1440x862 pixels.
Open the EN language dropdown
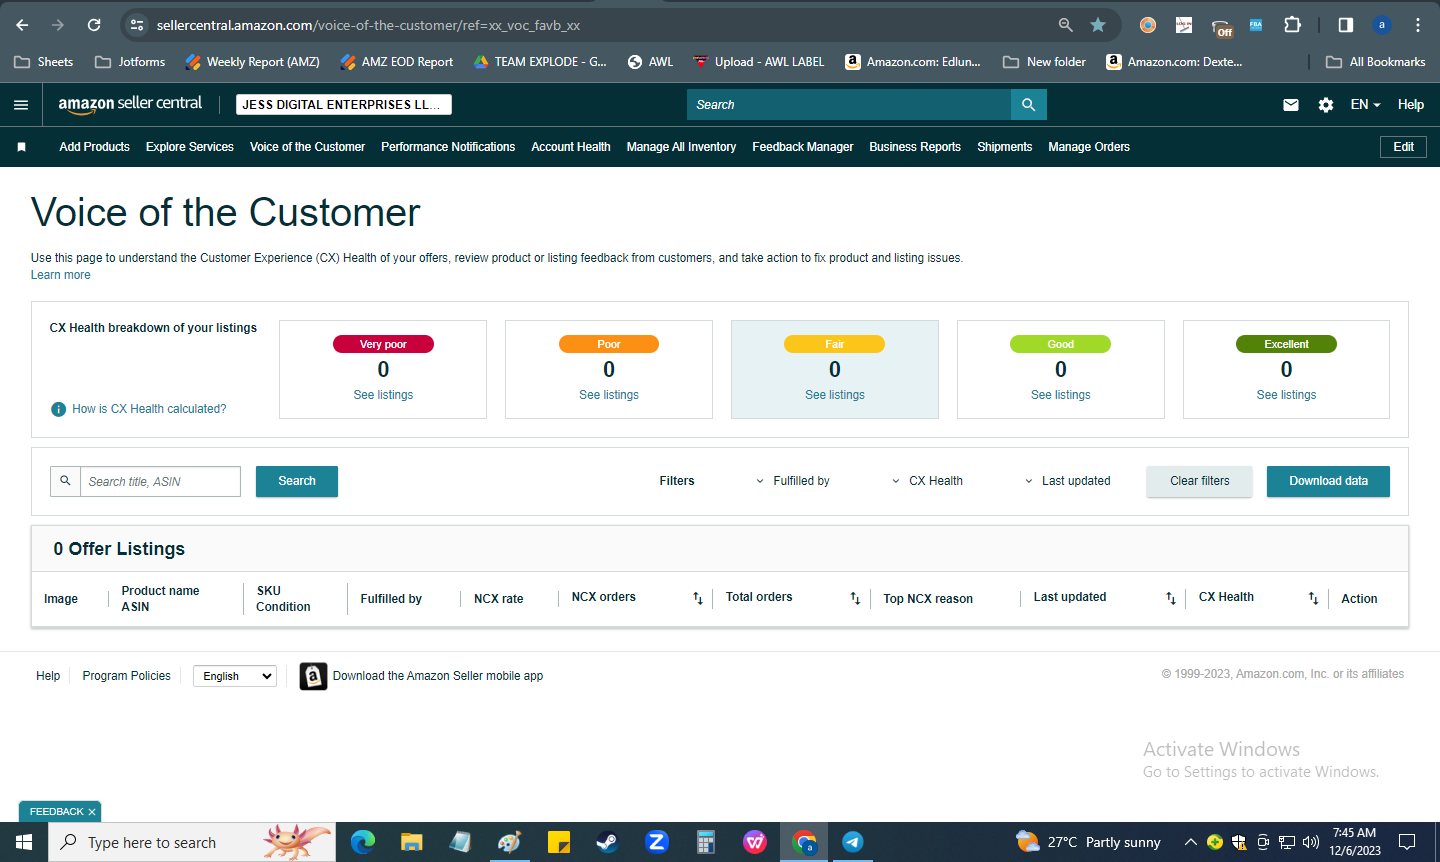click(1365, 105)
